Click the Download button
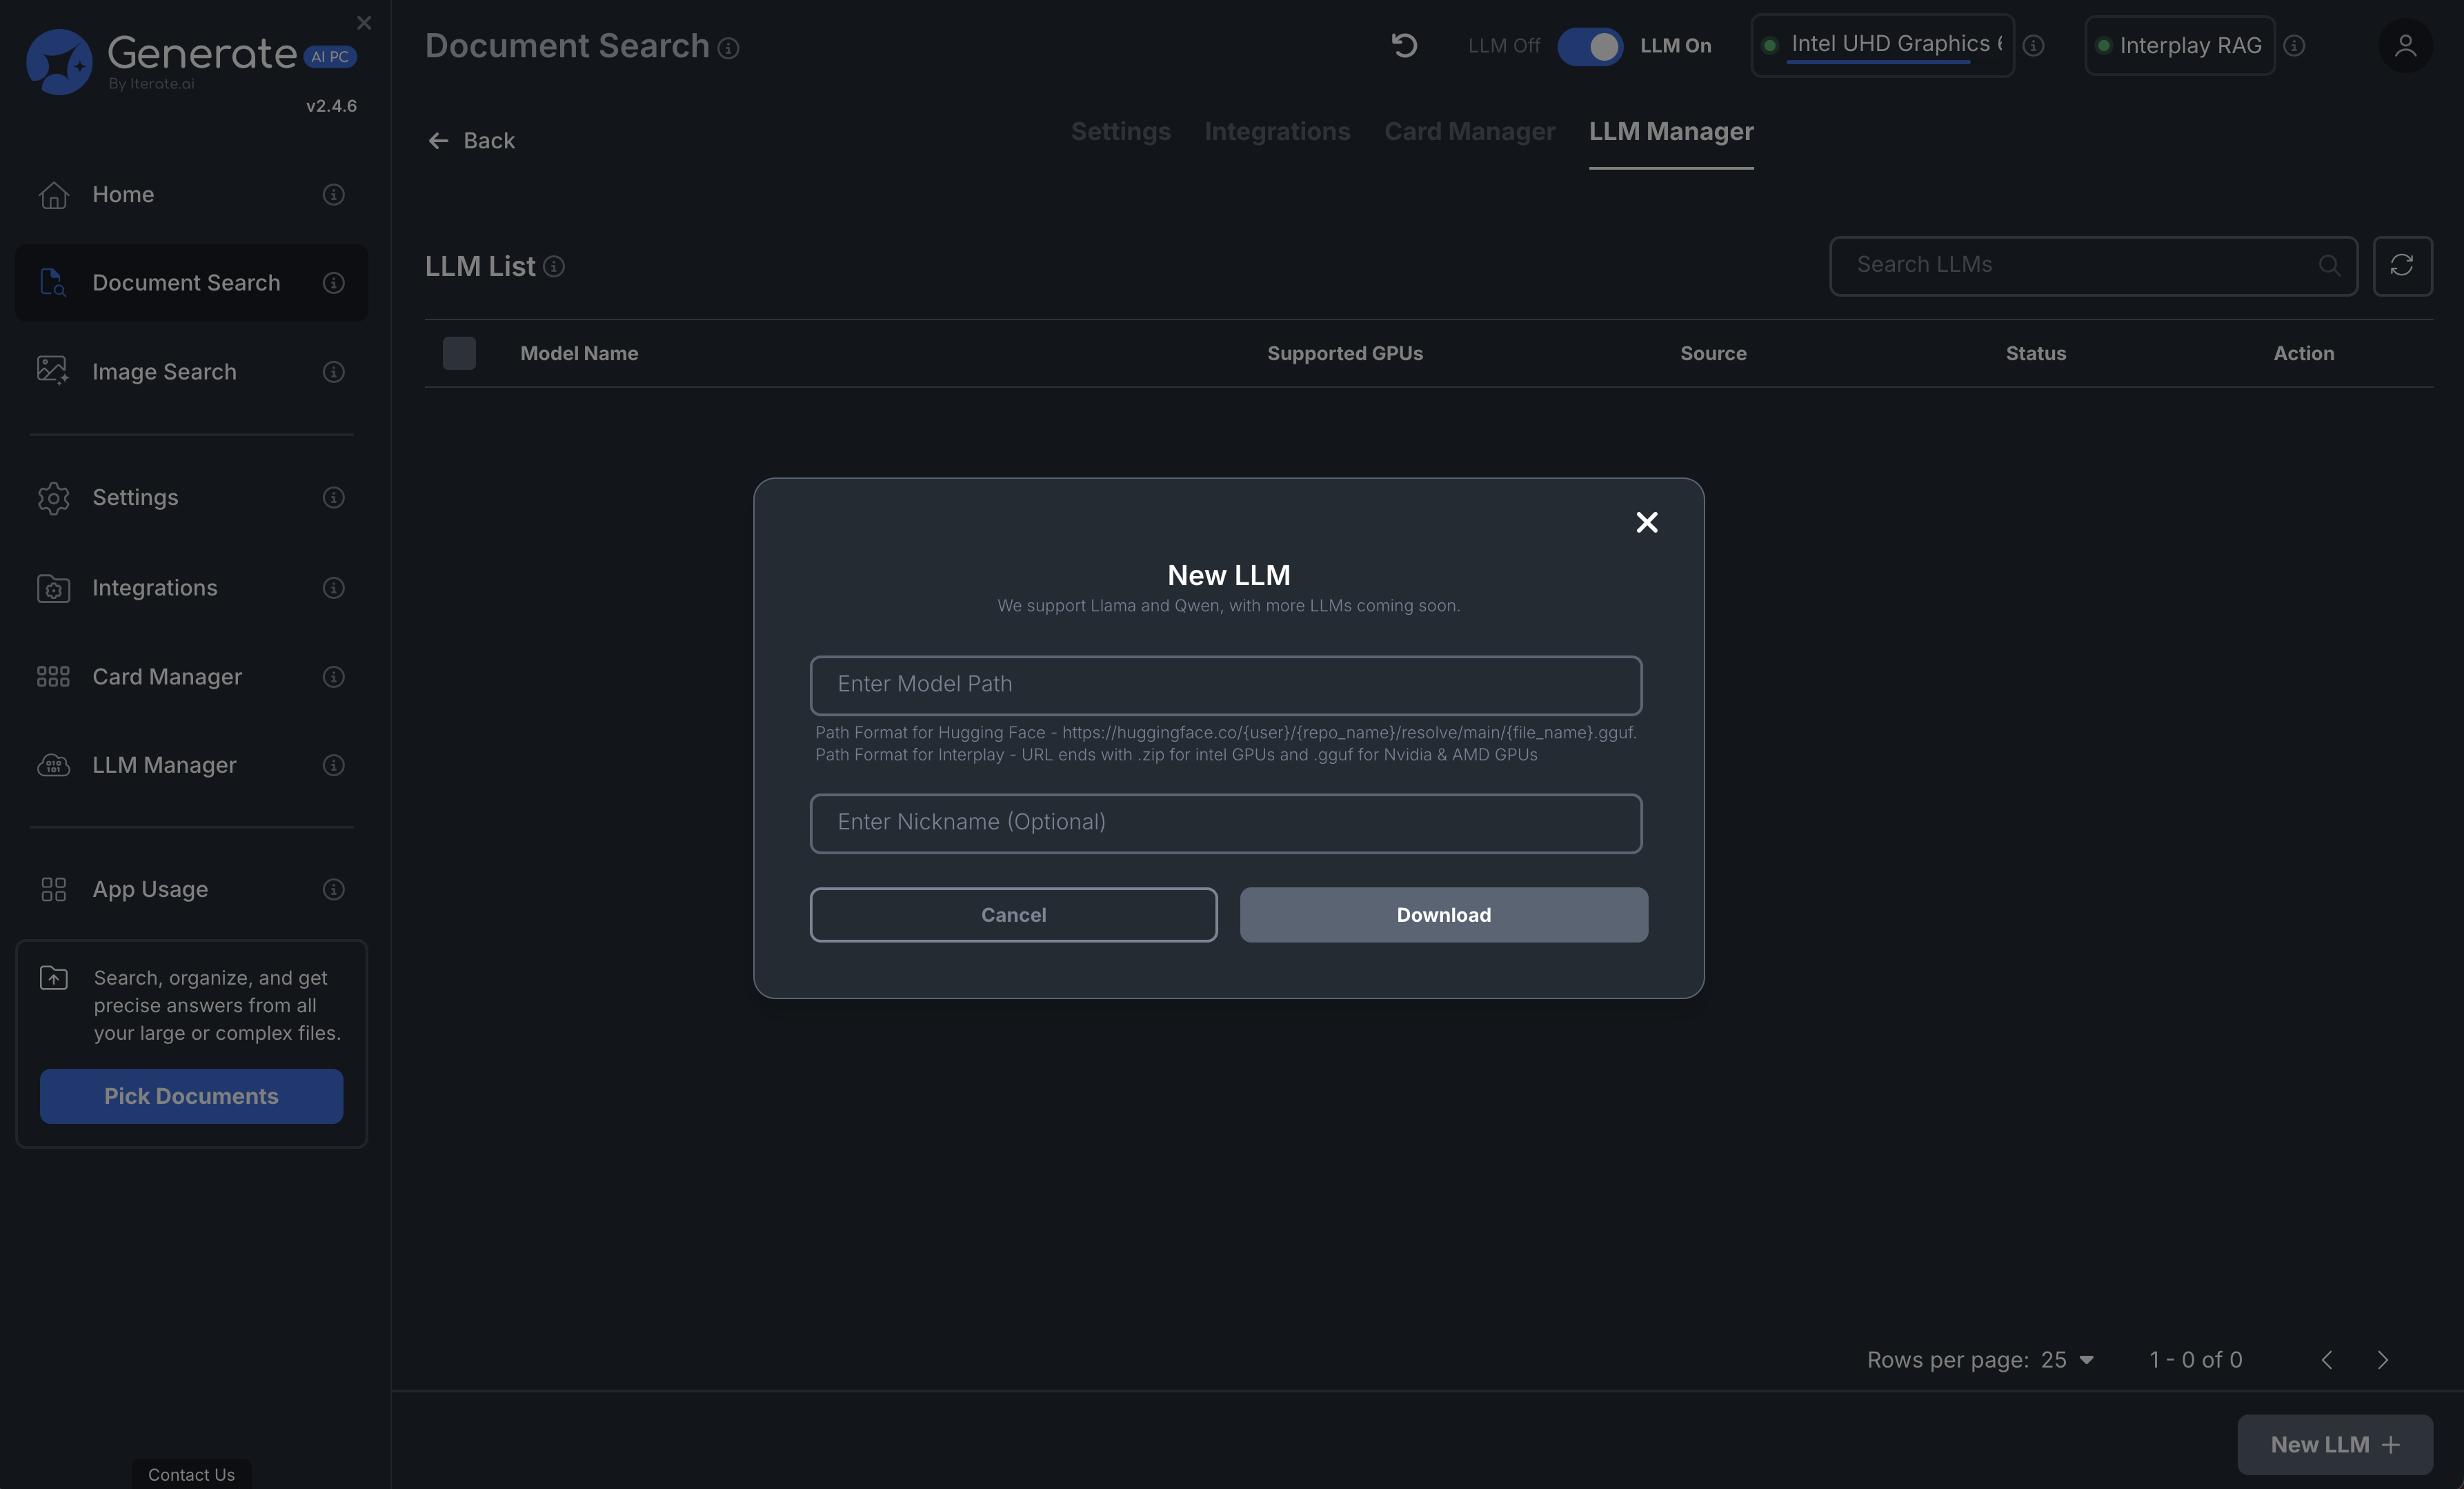 1443,915
